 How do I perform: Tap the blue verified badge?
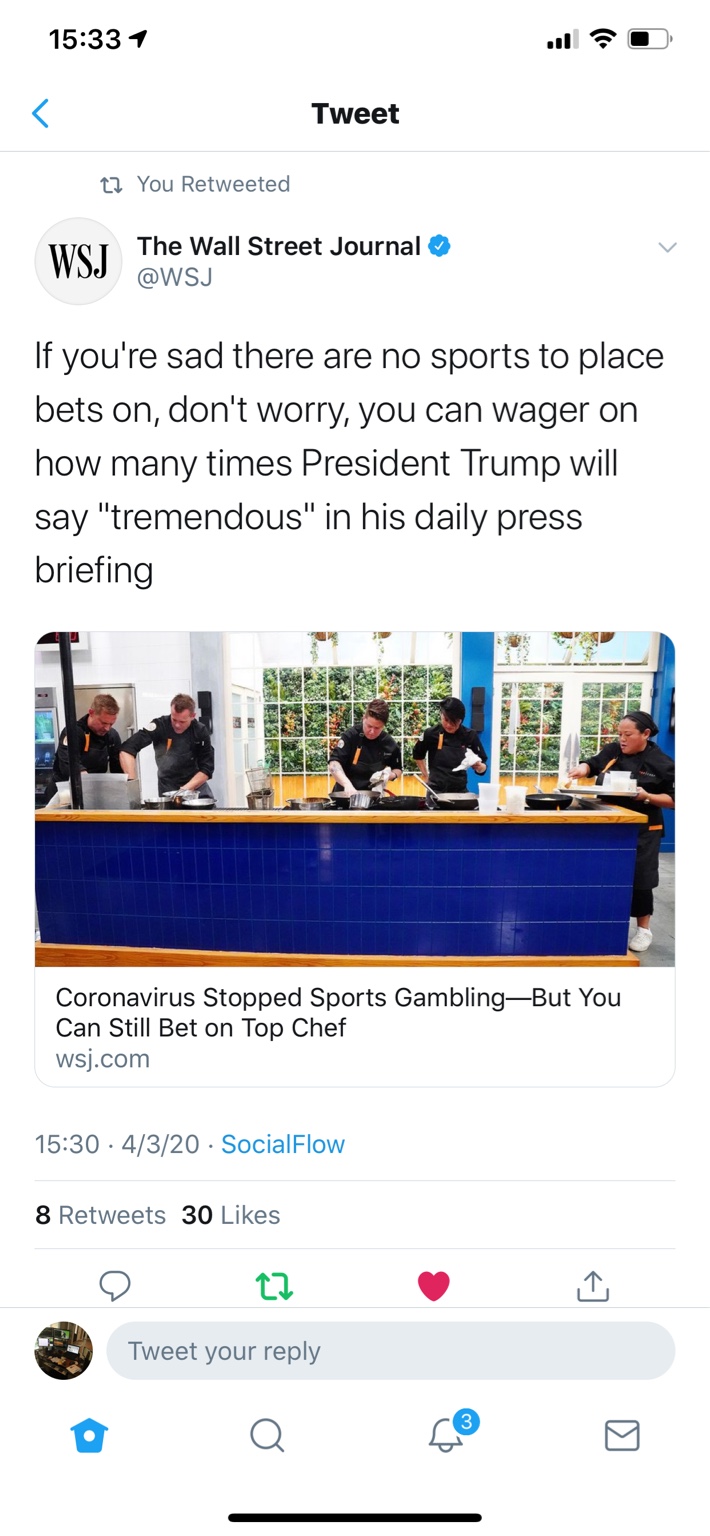click(x=439, y=246)
